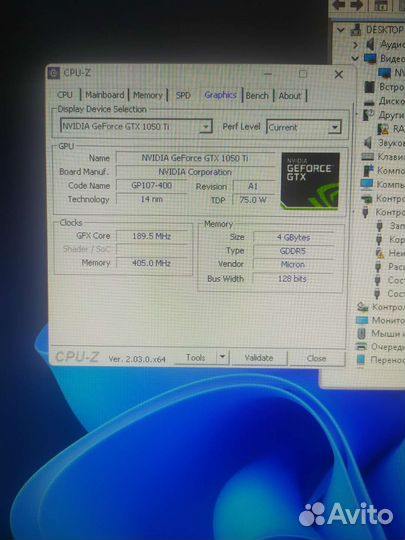
Task: Click the GeForce GTX logo image
Action: click(x=310, y=181)
